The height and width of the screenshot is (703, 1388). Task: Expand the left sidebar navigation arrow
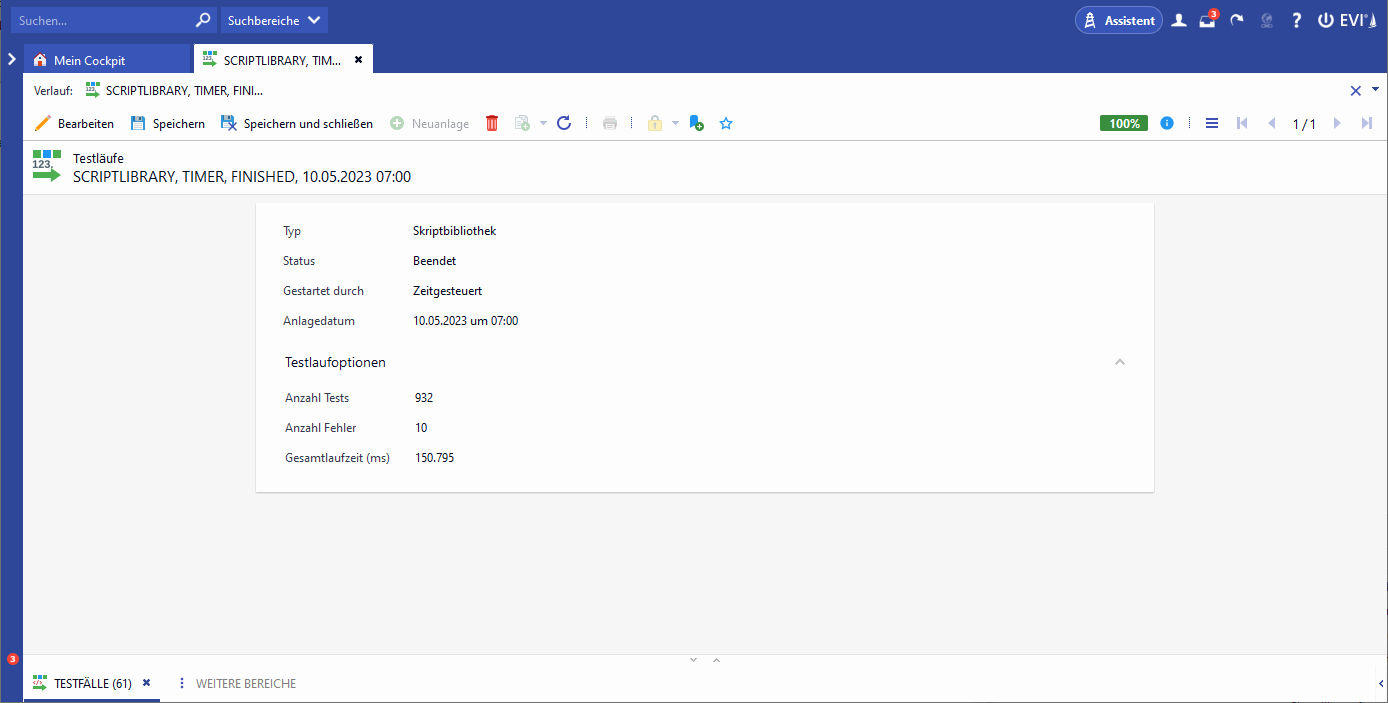click(11, 59)
